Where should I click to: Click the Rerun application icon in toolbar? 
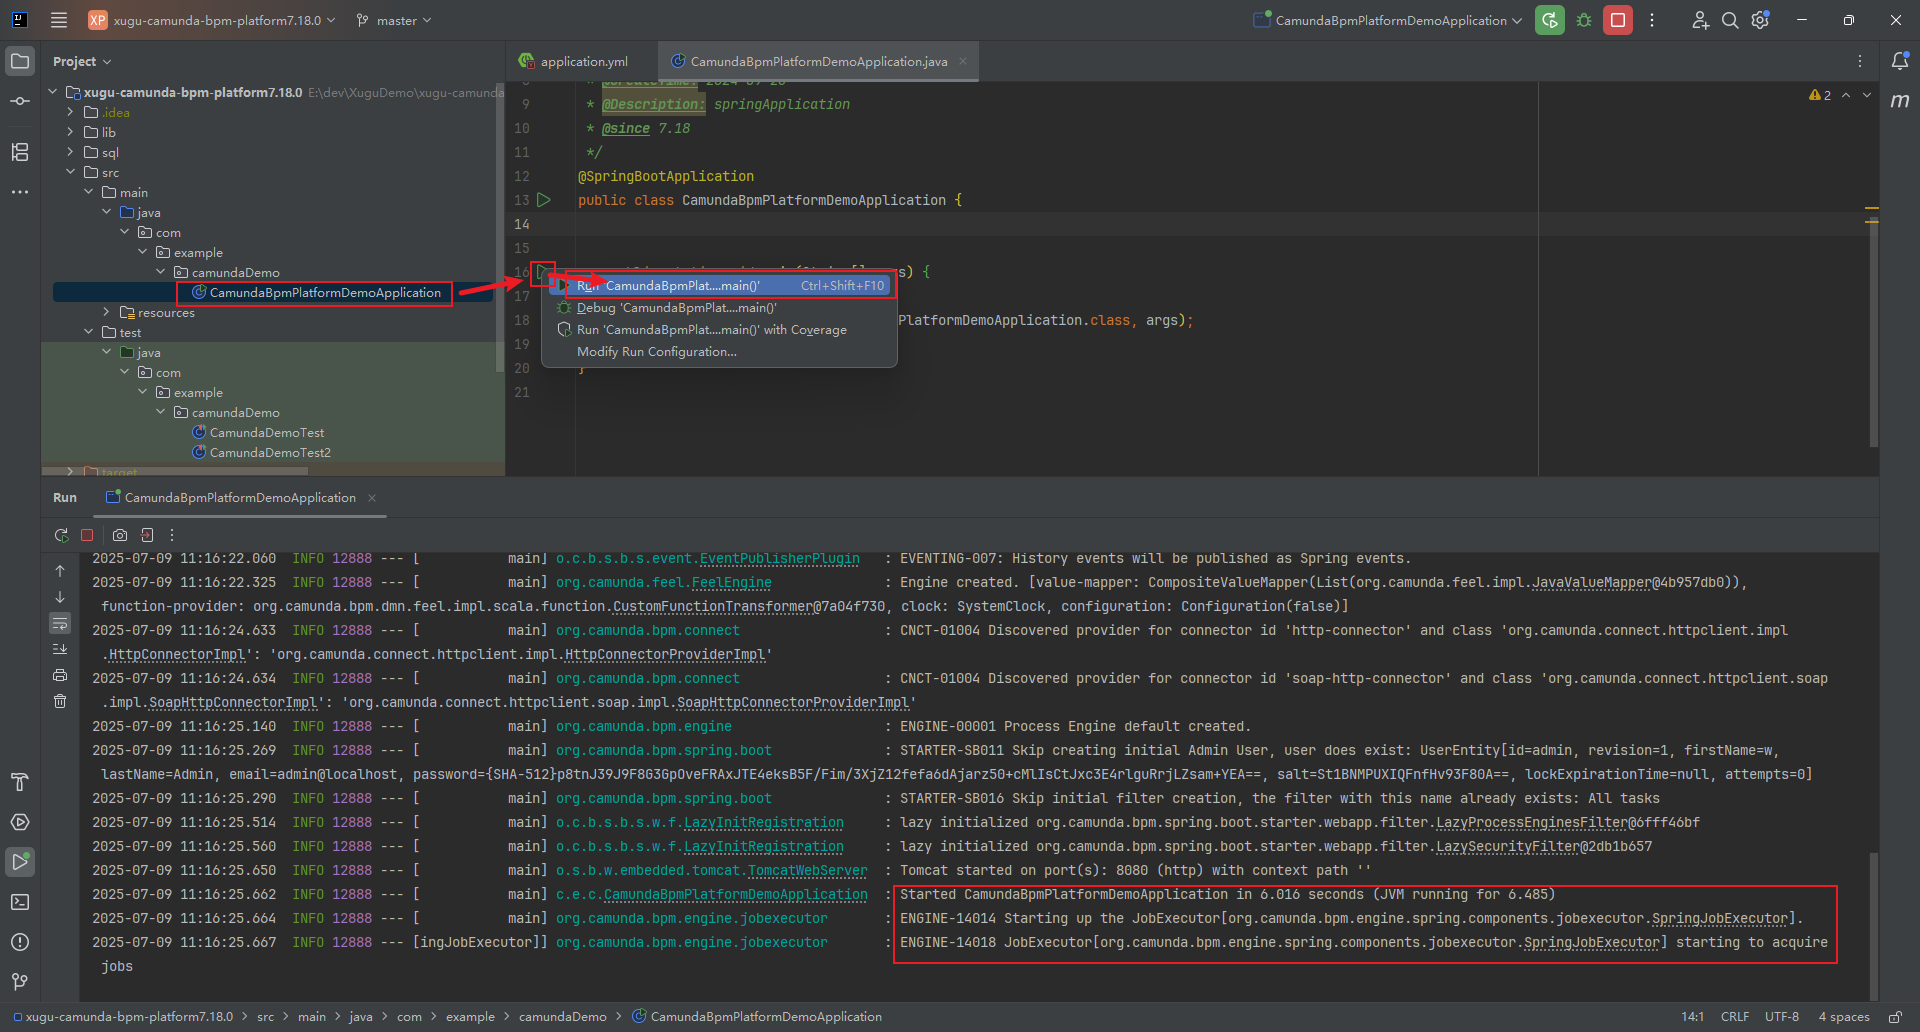(x=1549, y=20)
